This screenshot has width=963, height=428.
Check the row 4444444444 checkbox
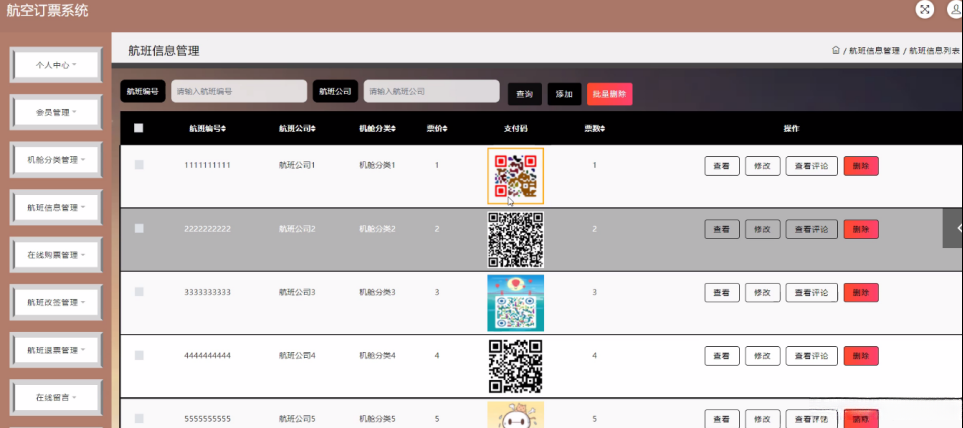click(139, 356)
